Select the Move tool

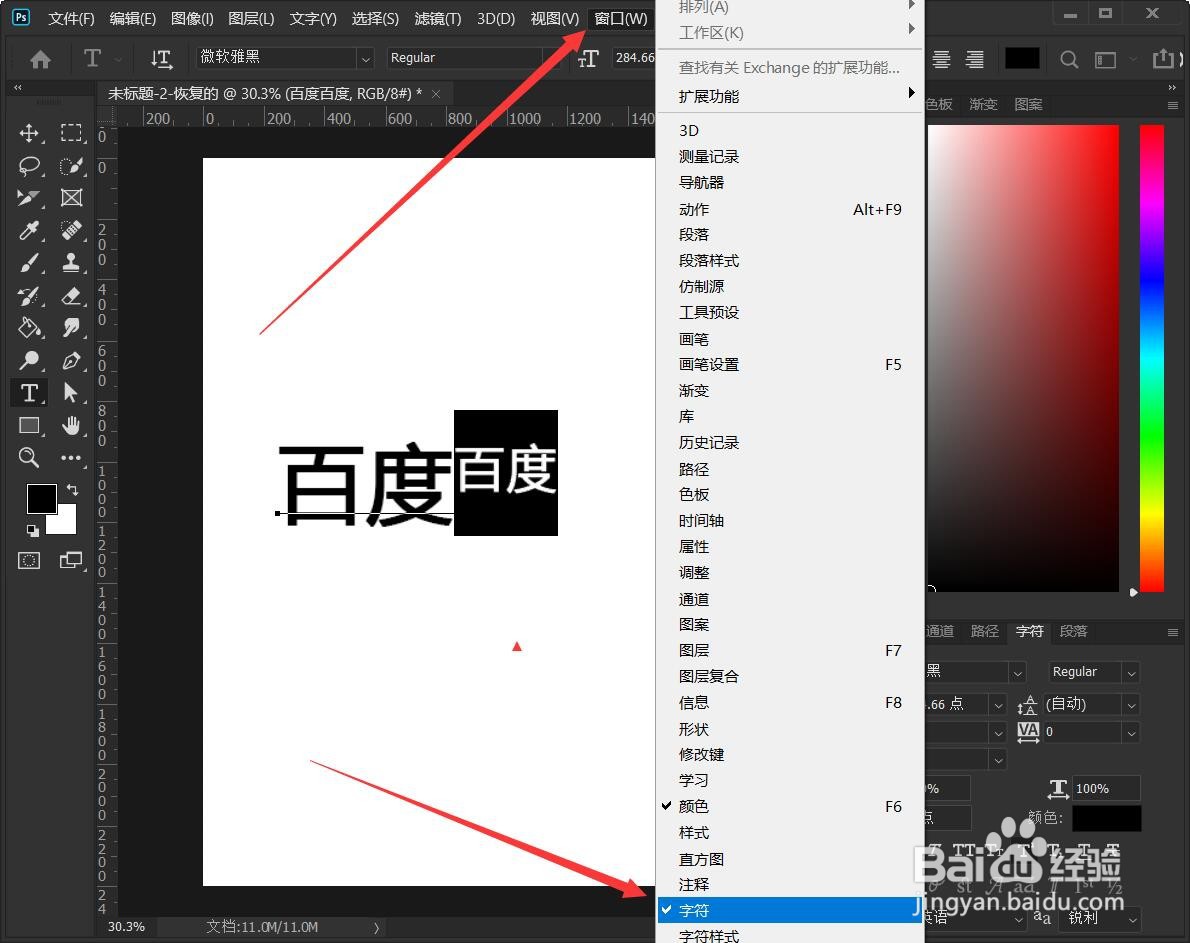[x=29, y=134]
